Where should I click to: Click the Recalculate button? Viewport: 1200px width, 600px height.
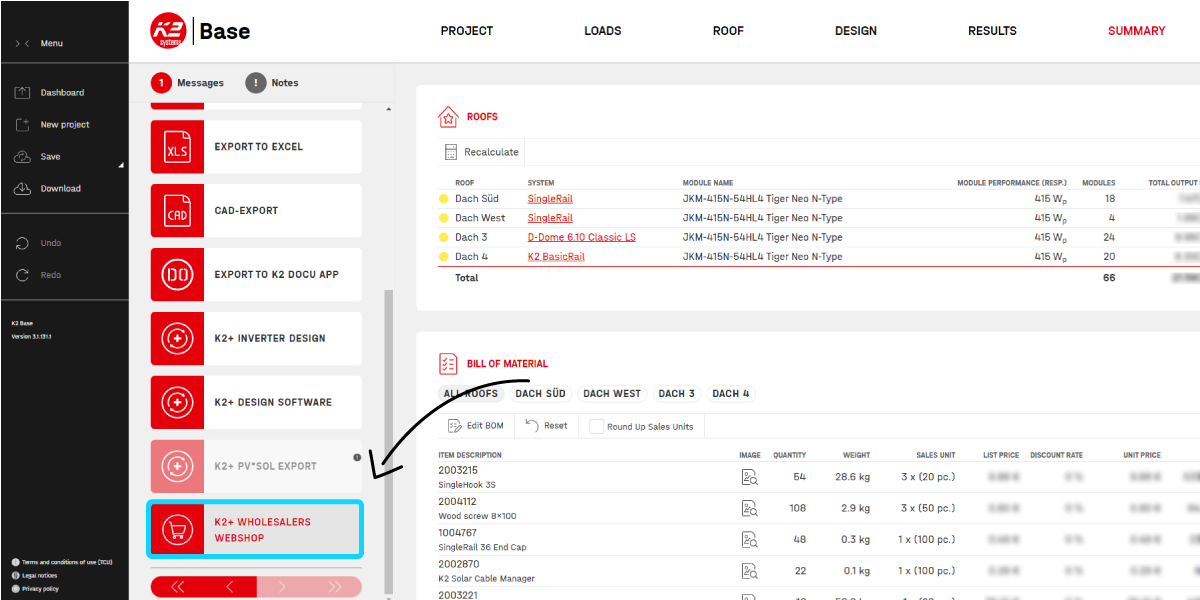point(482,152)
